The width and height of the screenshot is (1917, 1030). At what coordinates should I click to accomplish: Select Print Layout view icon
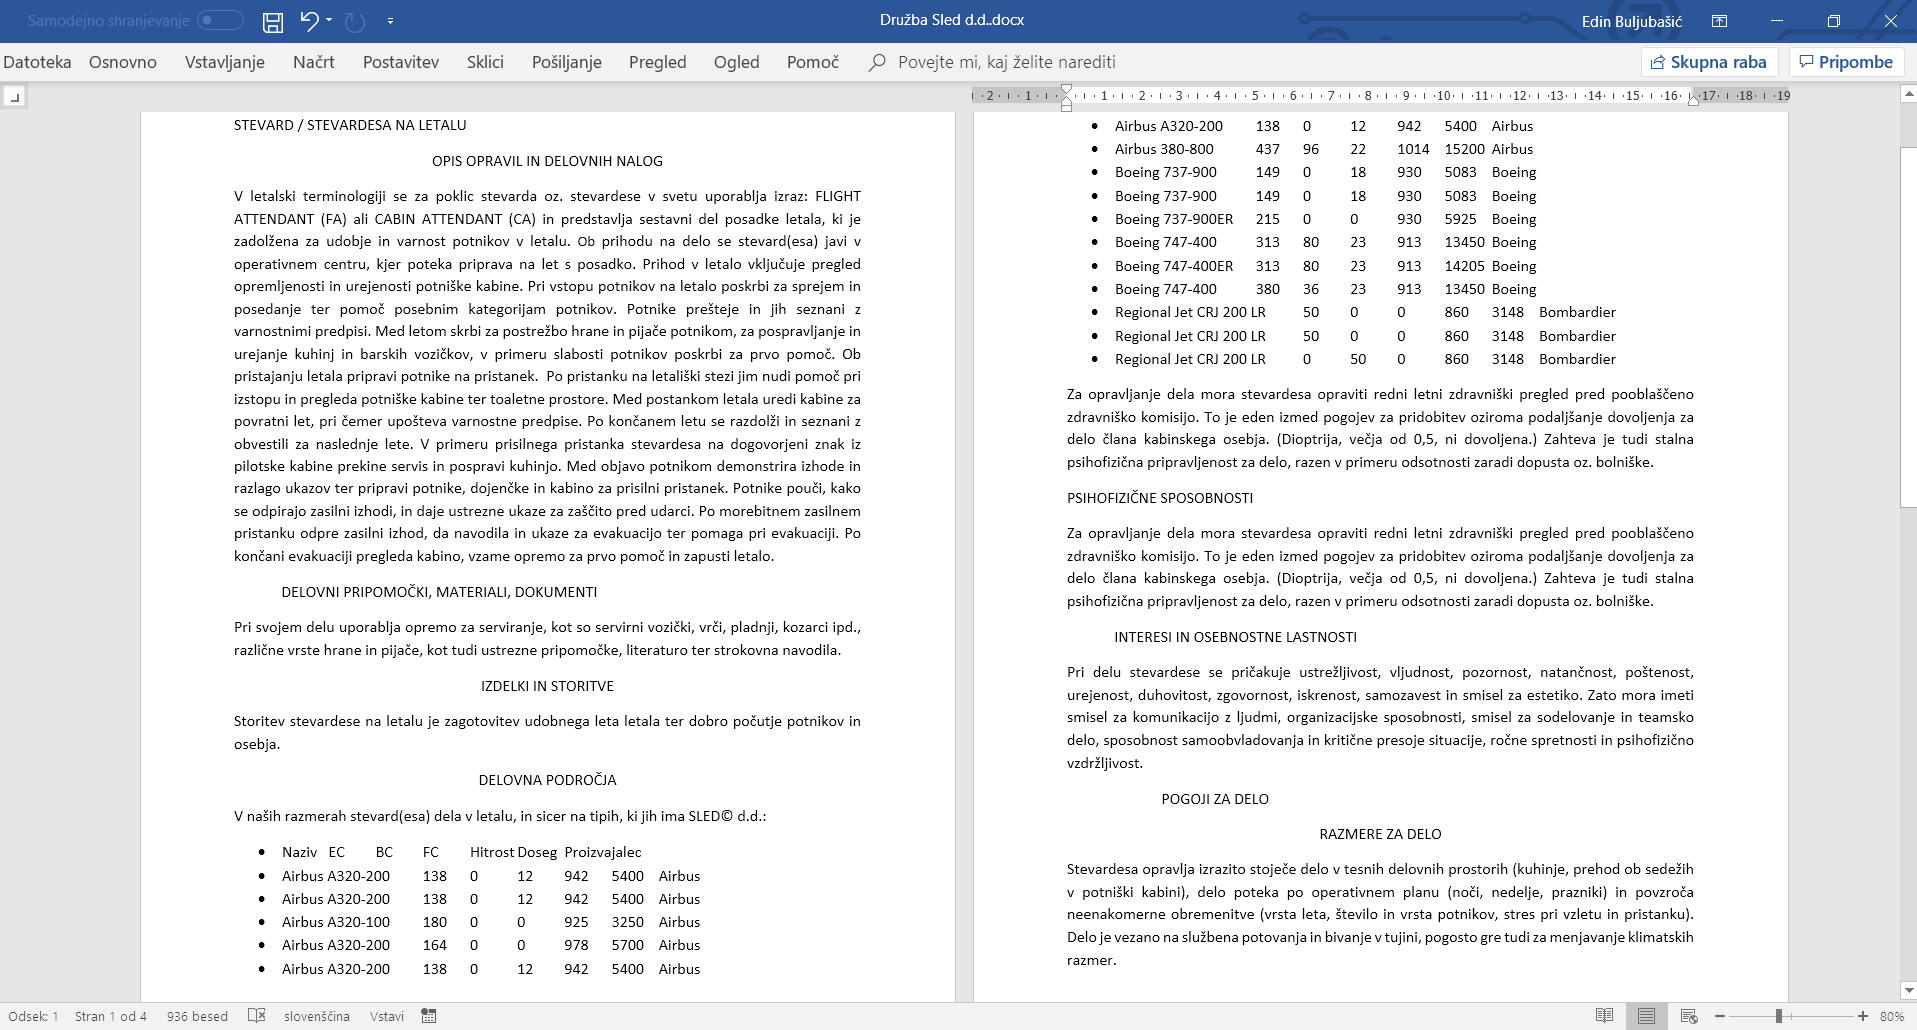click(x=1647, y=1016)
